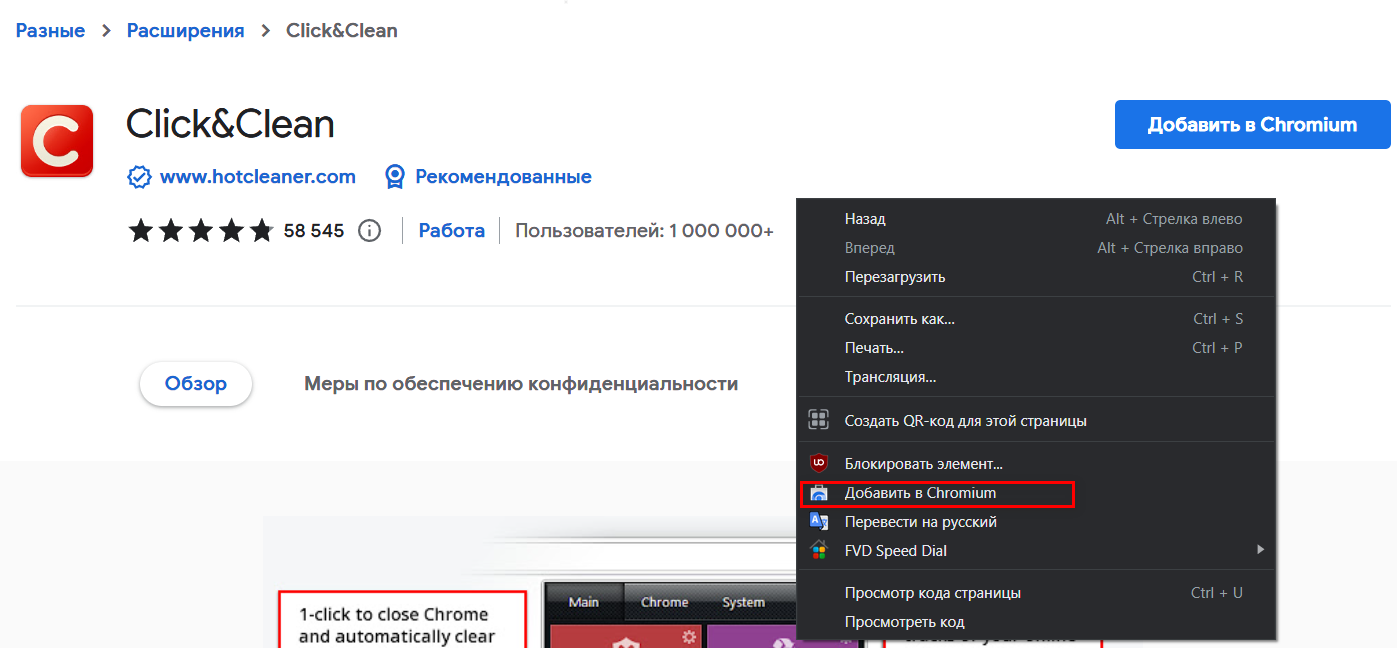The image size is (1397, 648).
Task: Click the five-star rating
Action: [201, 231]
